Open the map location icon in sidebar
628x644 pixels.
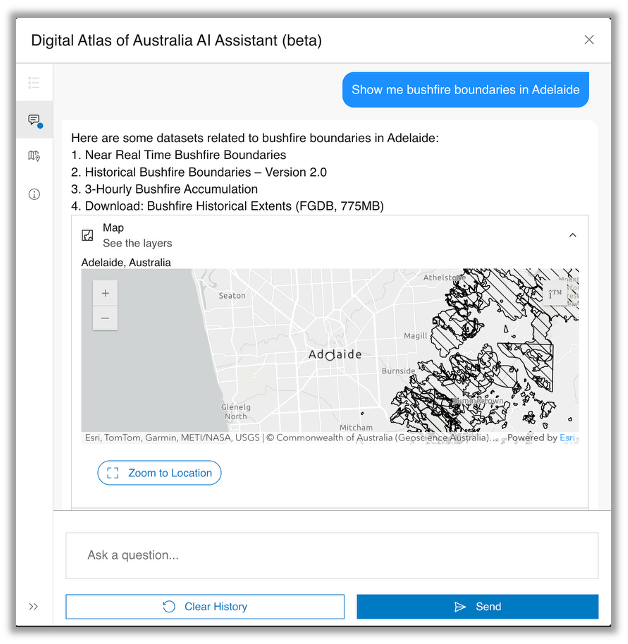click(x=34, y=157)
